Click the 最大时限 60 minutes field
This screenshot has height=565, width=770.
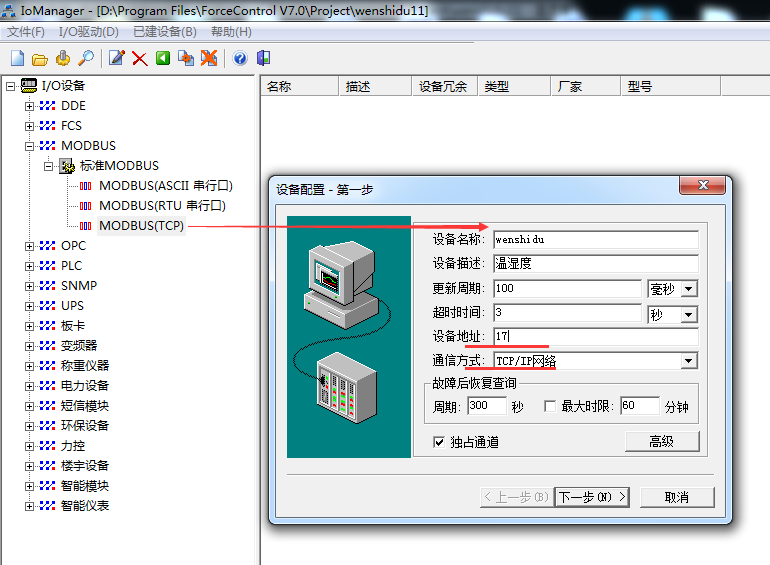[639, 406]
